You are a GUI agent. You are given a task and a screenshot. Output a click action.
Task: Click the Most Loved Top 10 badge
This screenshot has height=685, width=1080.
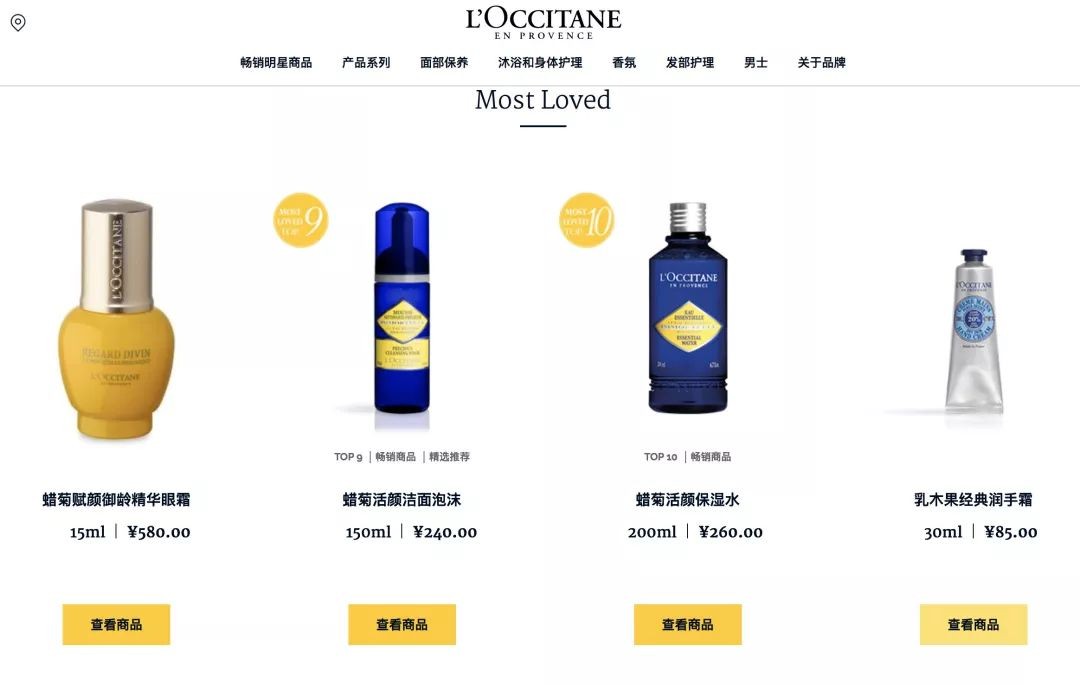click(x=586, y=220)
